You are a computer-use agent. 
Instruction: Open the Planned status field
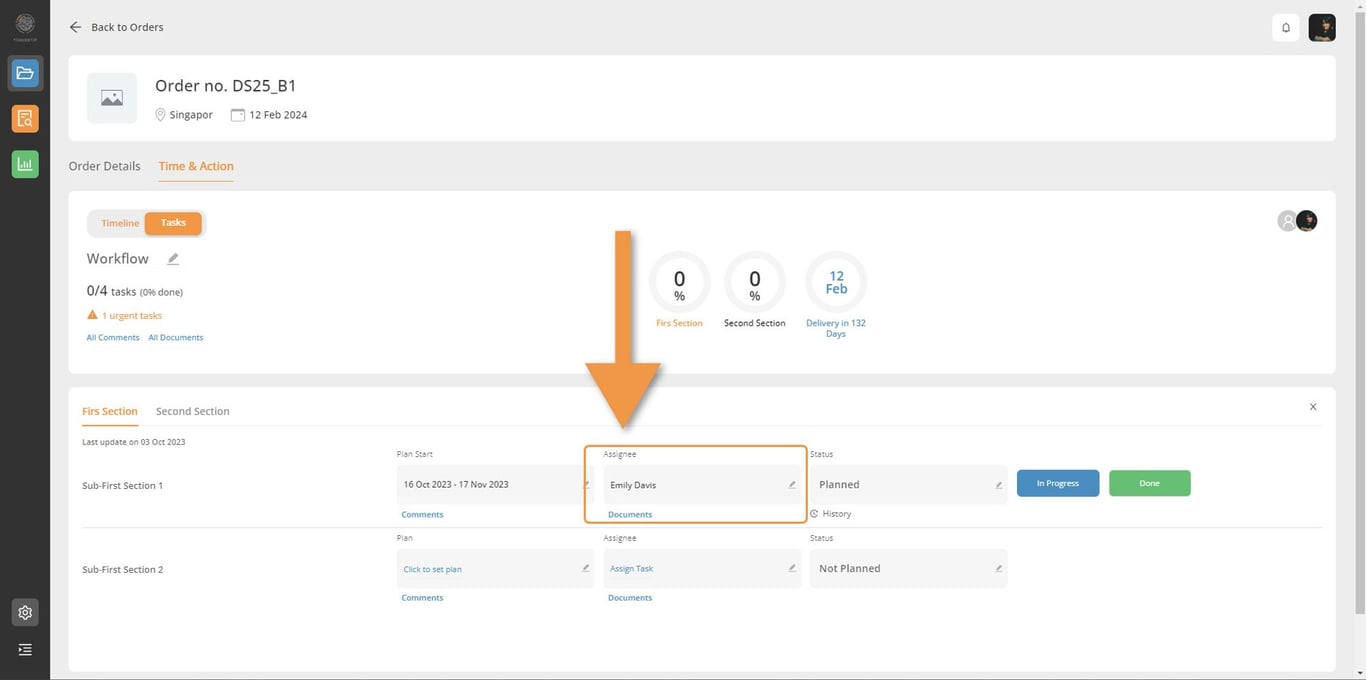click(908, 484)
